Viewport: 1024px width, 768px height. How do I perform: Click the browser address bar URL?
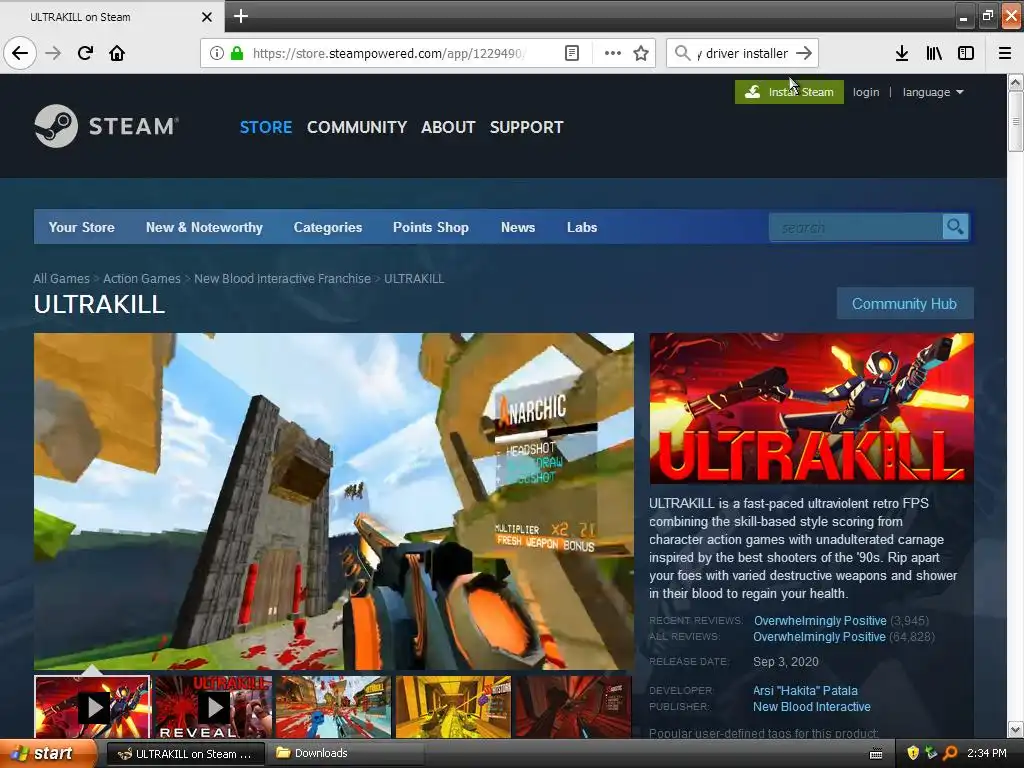(389, 53)
